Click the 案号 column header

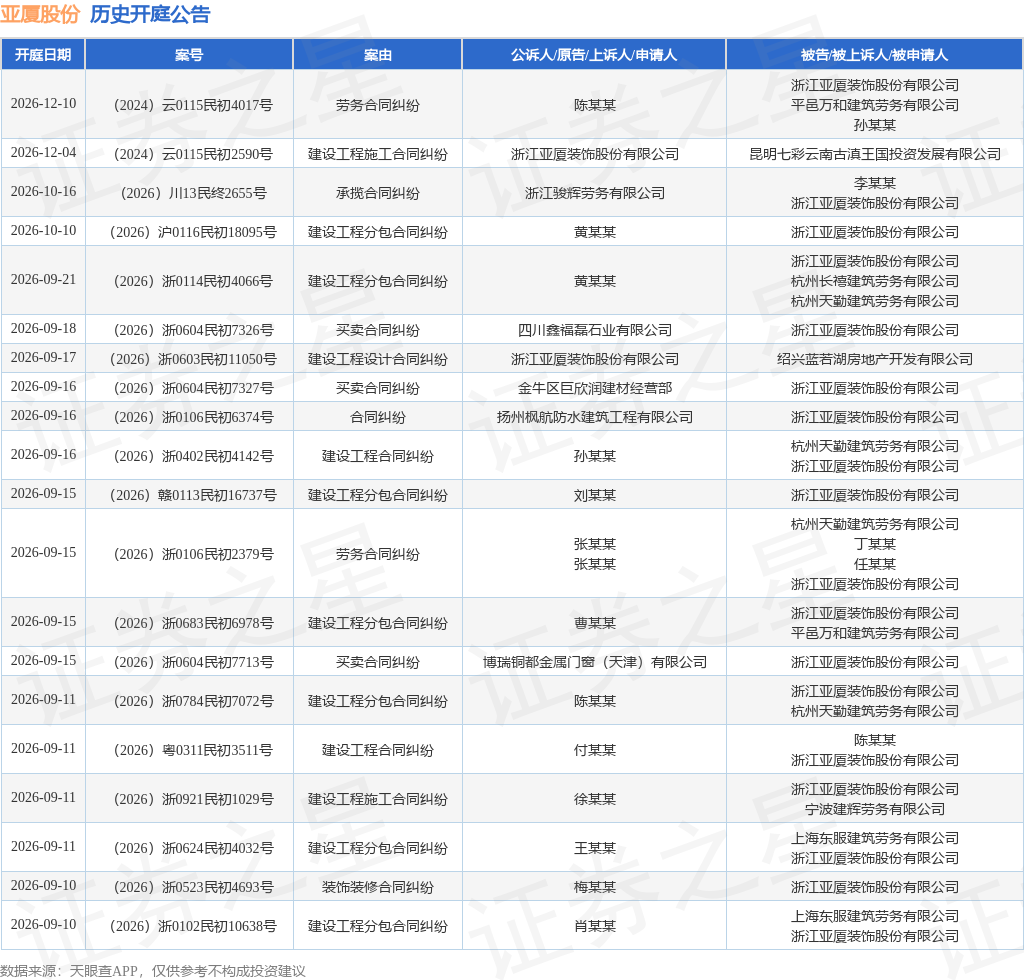(x=189, y=55)
